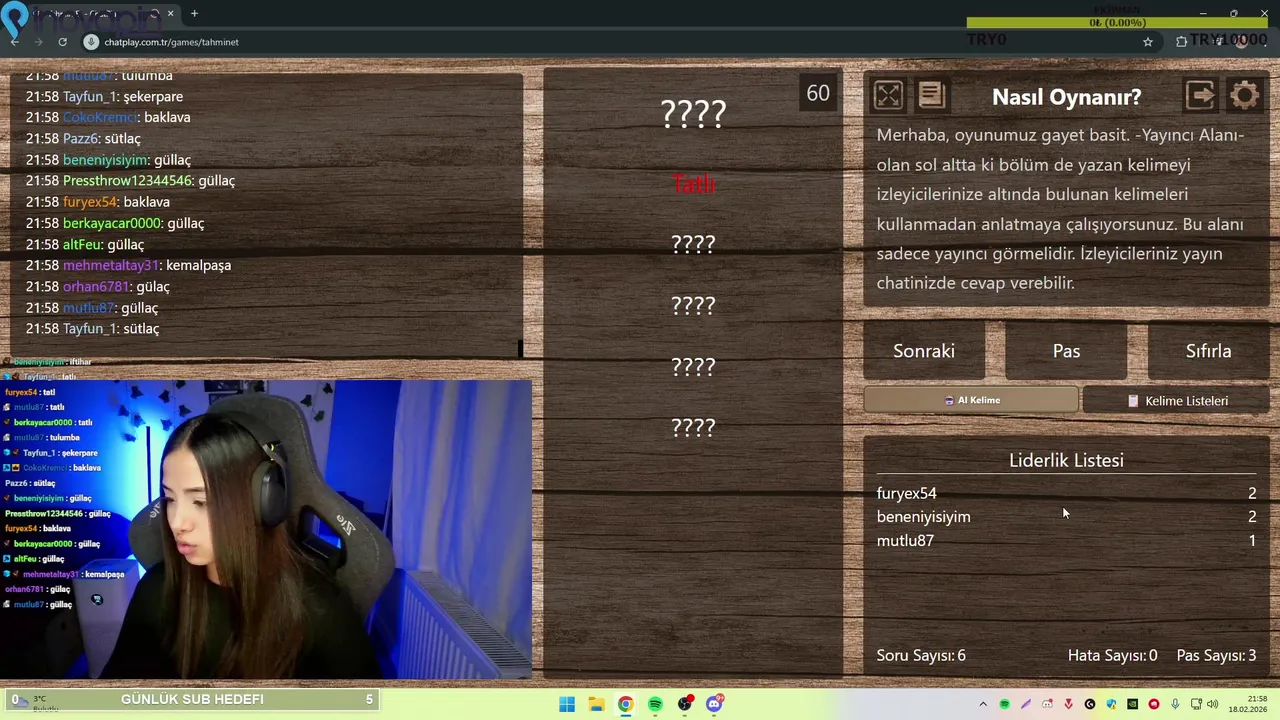Click chat message by mehmetaltay31: kemalpaşa
The height and width of the screenshot is (720, 1280).
point(128,265)
